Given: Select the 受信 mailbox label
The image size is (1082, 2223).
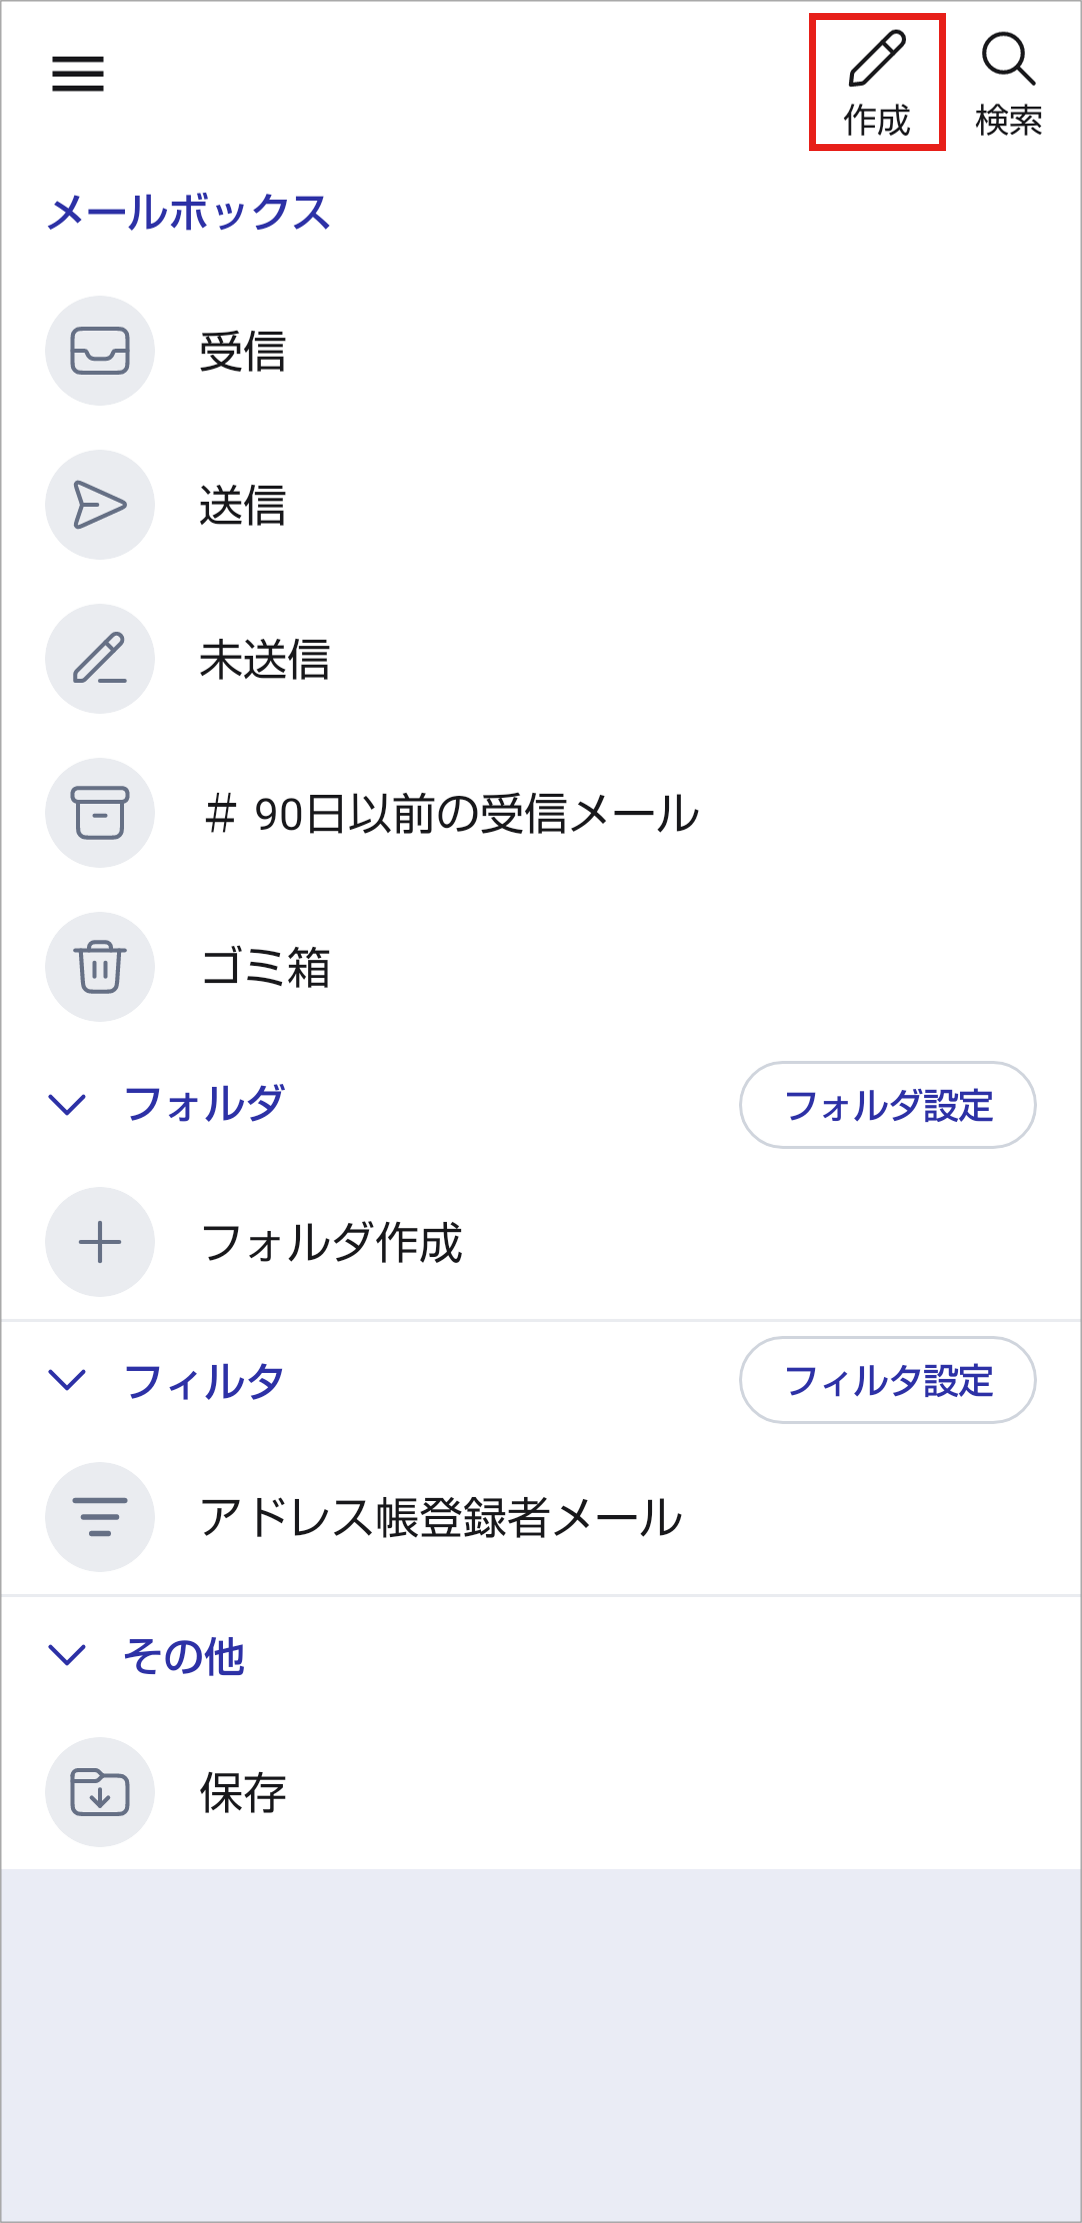Looking at the screenshot, I should 243,352.
